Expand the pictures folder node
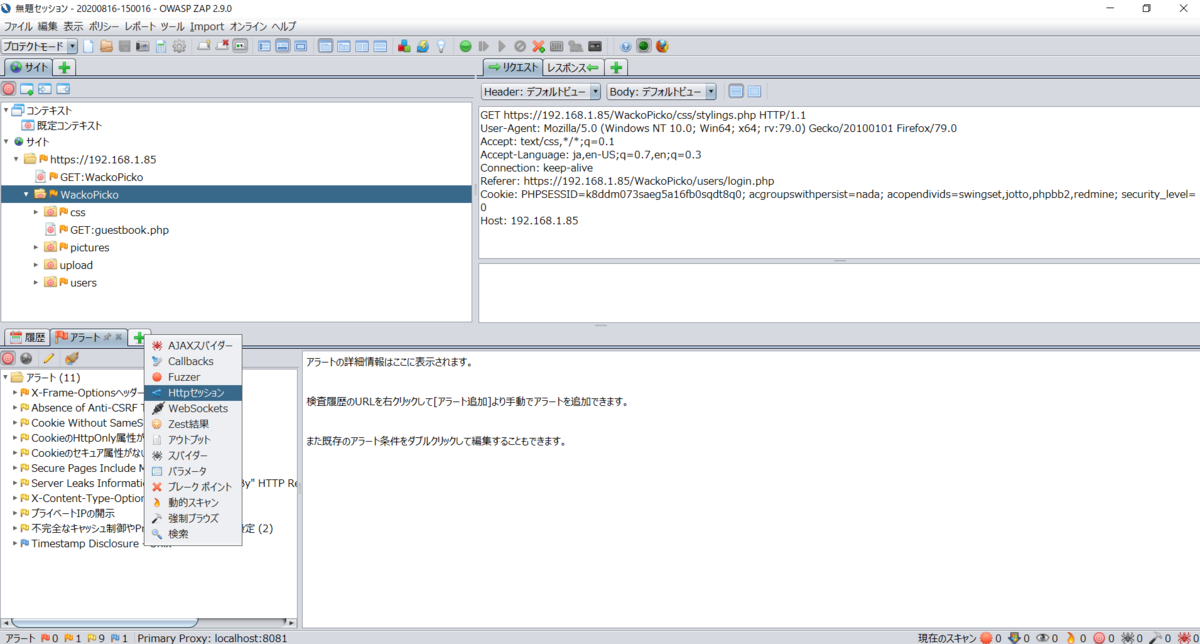 click(37, 247)
